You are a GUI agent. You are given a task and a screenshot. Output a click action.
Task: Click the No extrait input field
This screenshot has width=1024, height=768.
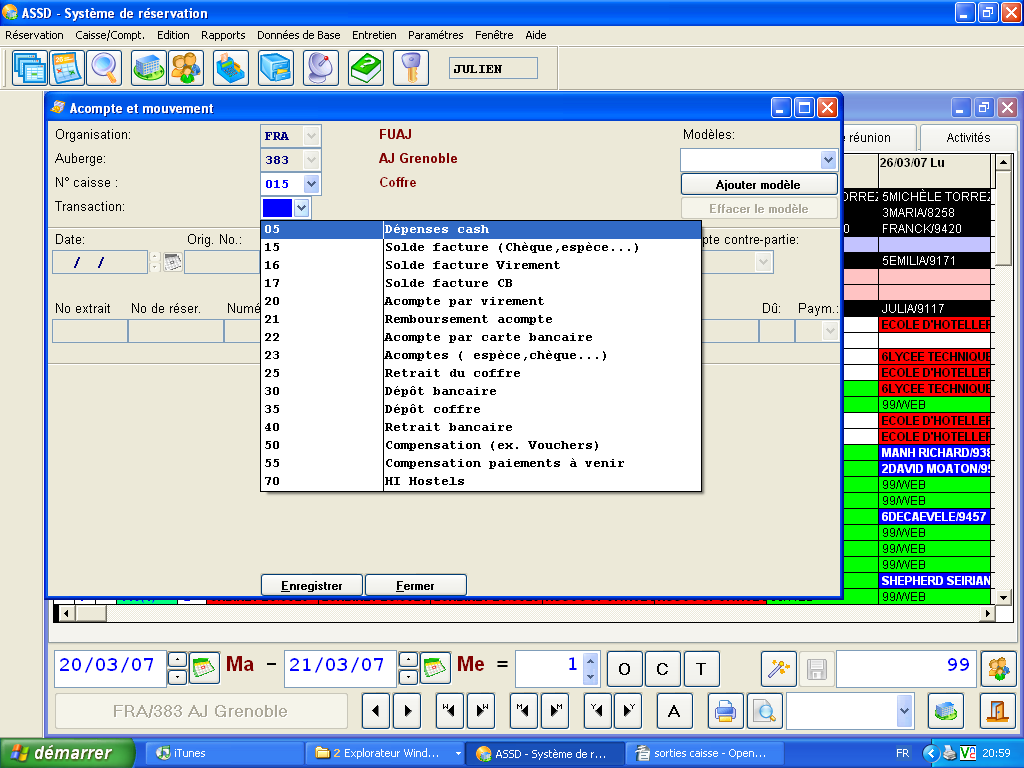[x=89, y=331]
